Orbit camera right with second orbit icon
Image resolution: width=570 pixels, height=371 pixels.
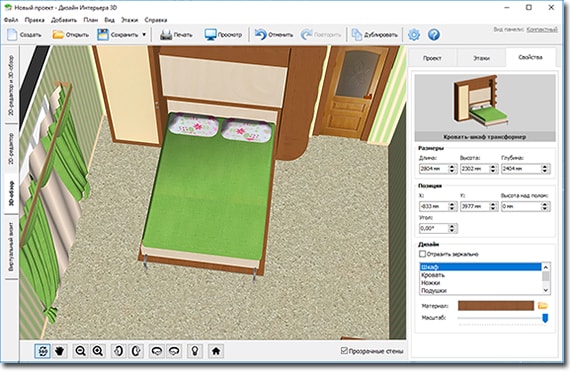pyautogui.click(x=174, y=351)
